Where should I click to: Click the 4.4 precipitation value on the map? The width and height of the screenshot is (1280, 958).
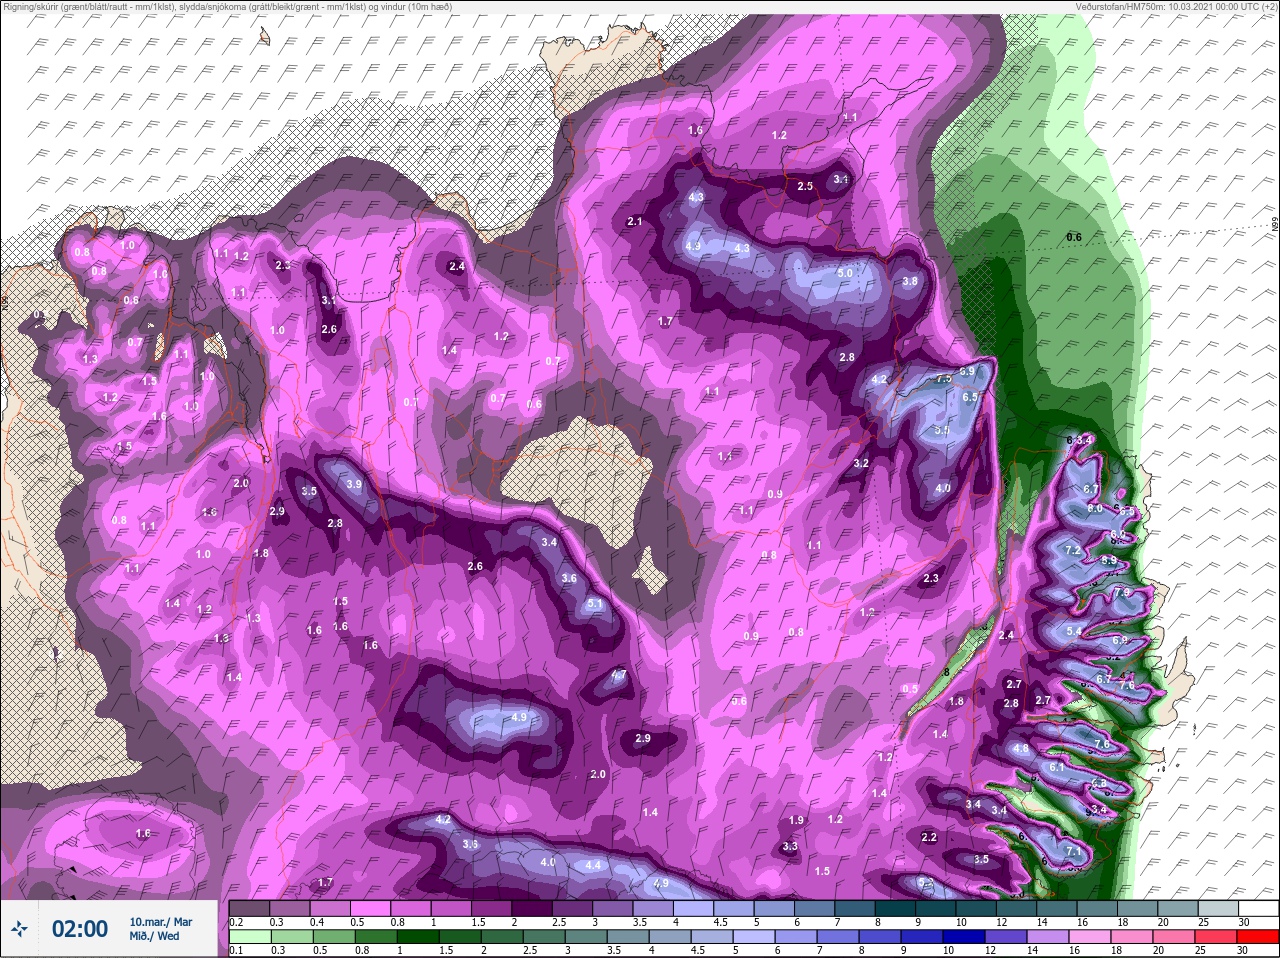[x=593, y=865]
